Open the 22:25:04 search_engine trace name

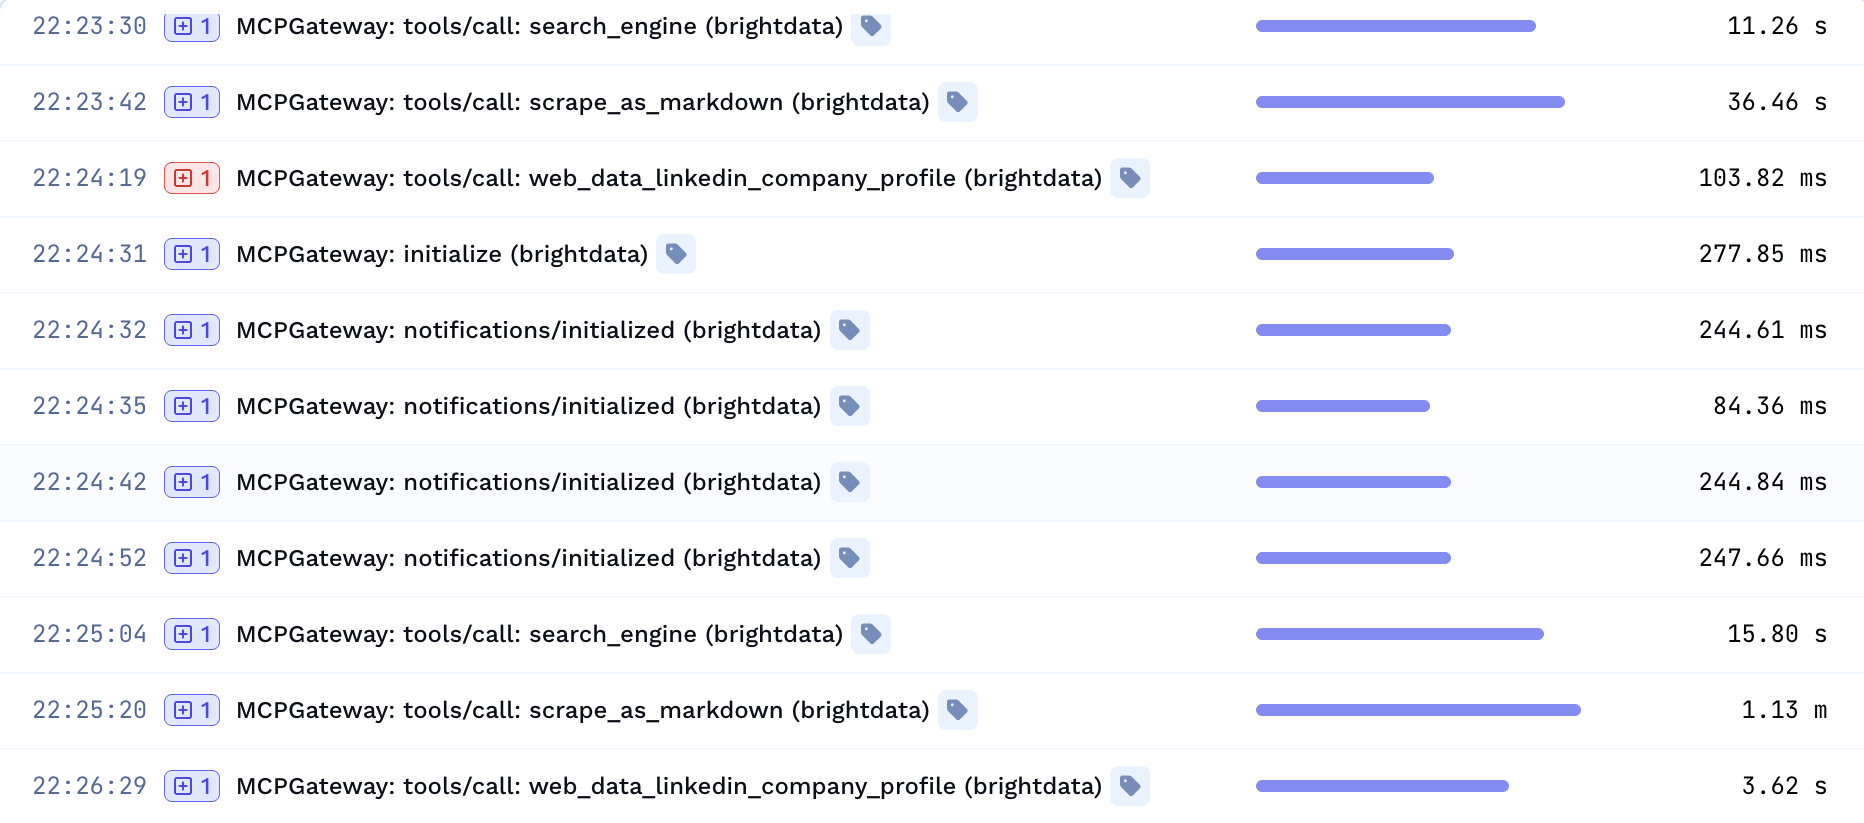click(540, 634)
